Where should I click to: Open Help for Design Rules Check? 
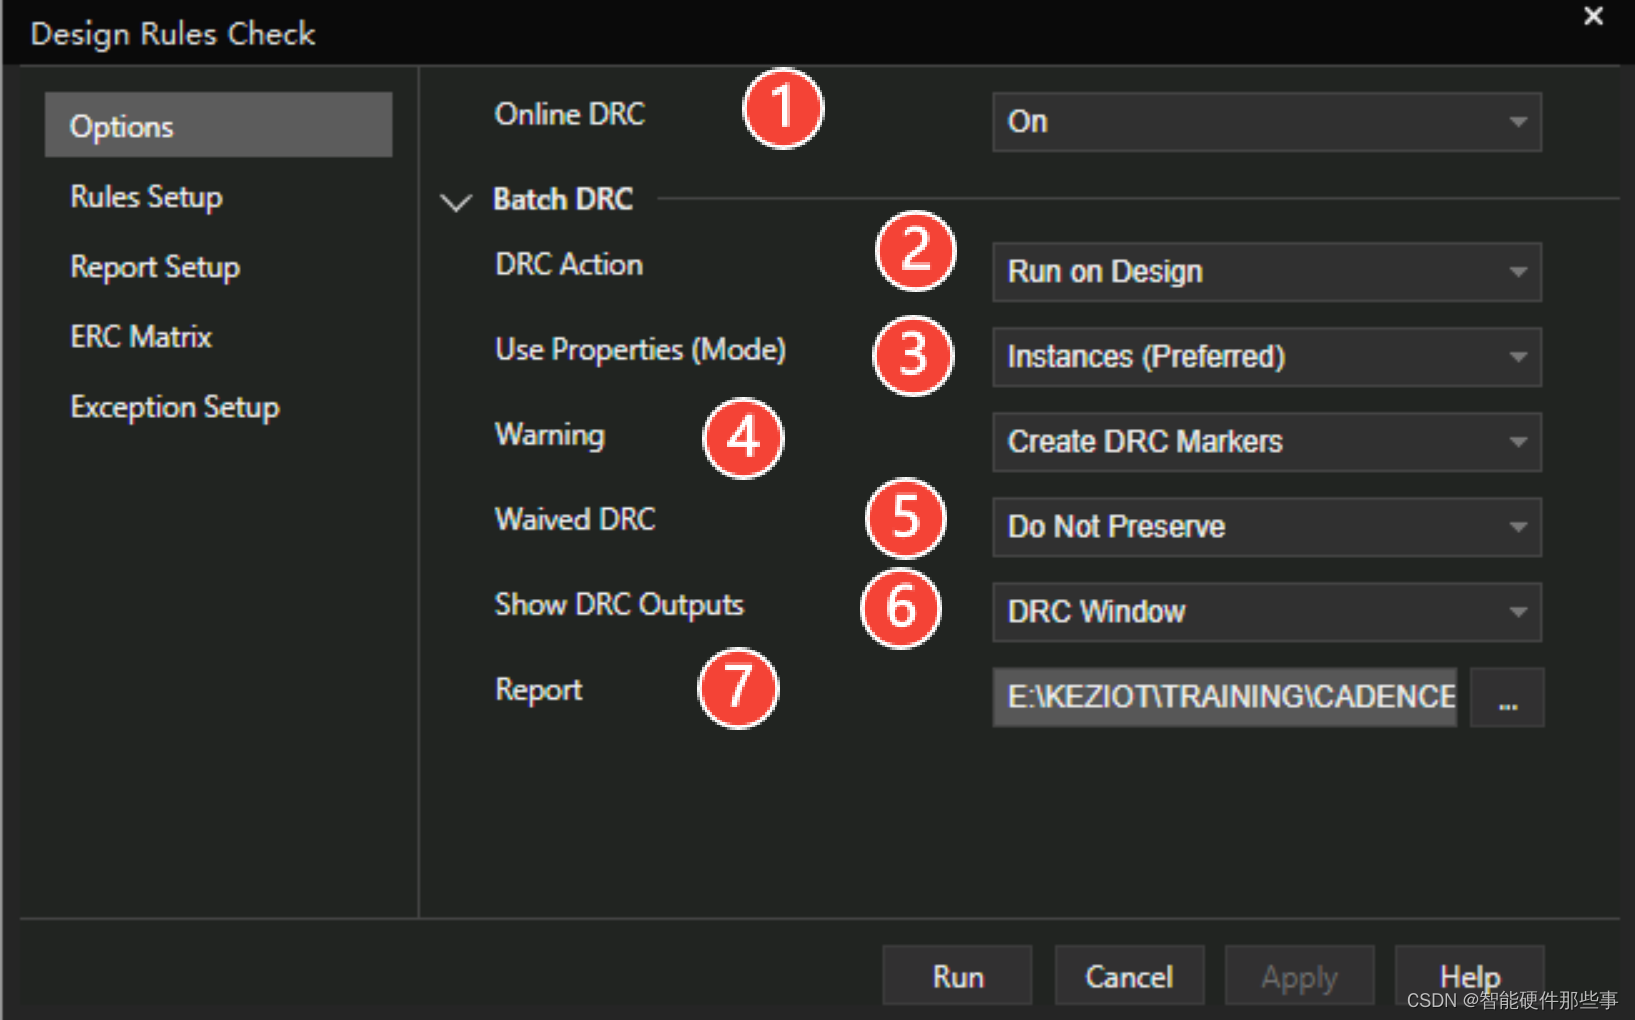pos(1469,974)
